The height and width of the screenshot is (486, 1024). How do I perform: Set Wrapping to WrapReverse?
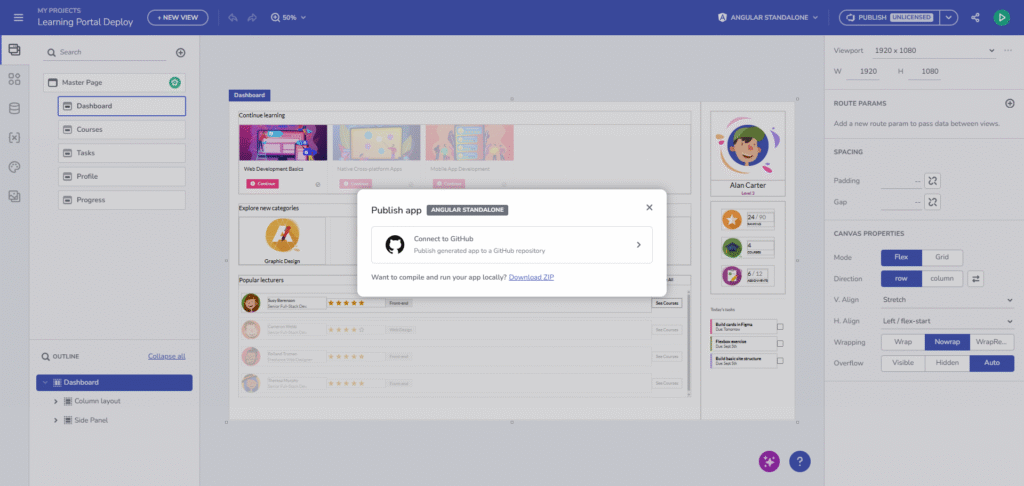[991, 342]
